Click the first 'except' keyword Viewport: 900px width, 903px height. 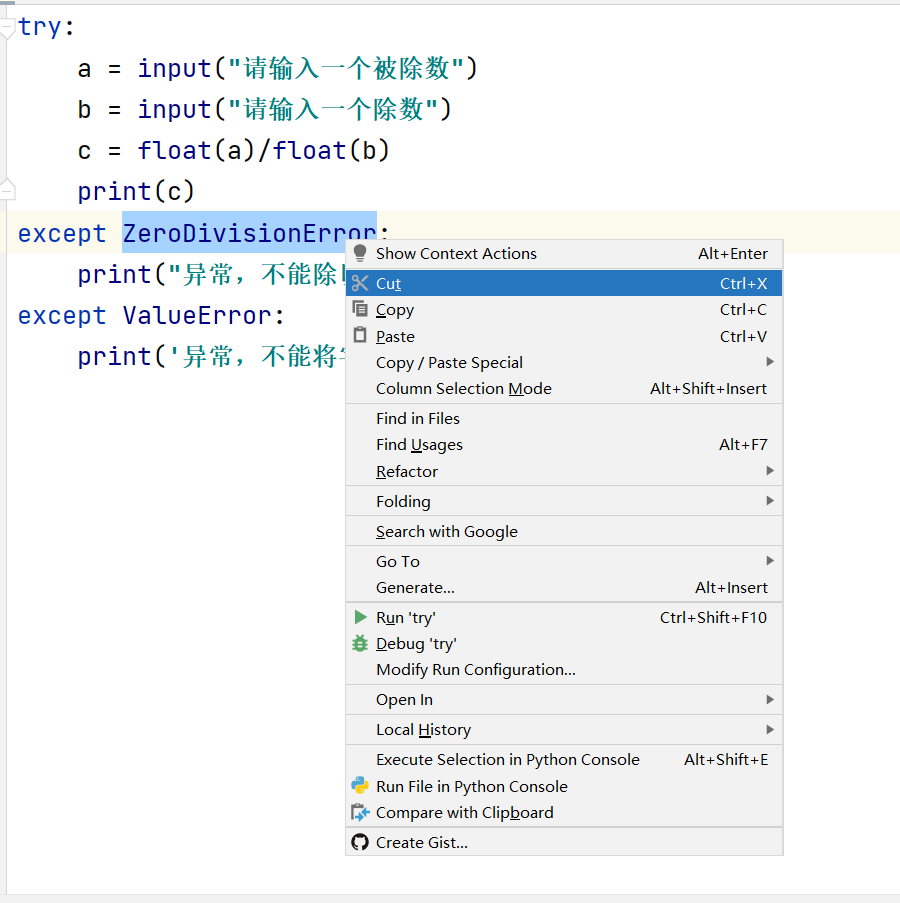point(62,233)
